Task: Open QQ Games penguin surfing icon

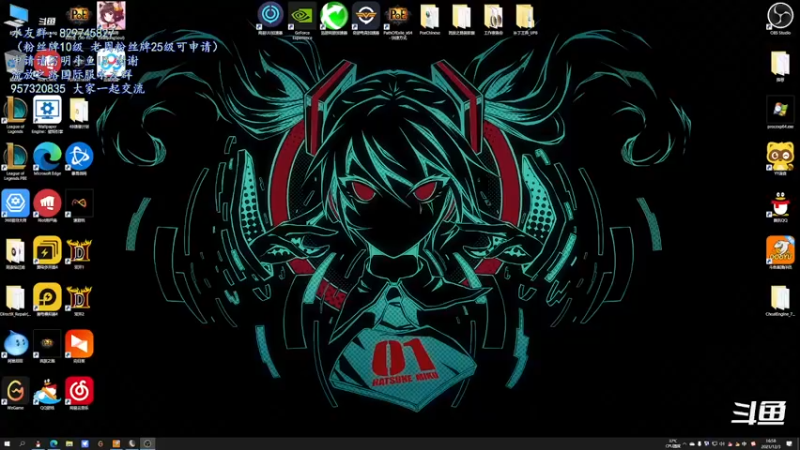Action: (x=47, y=393)
